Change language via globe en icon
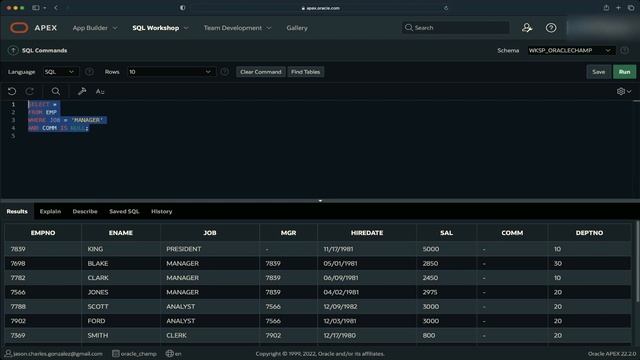 (x=174, y=353)
